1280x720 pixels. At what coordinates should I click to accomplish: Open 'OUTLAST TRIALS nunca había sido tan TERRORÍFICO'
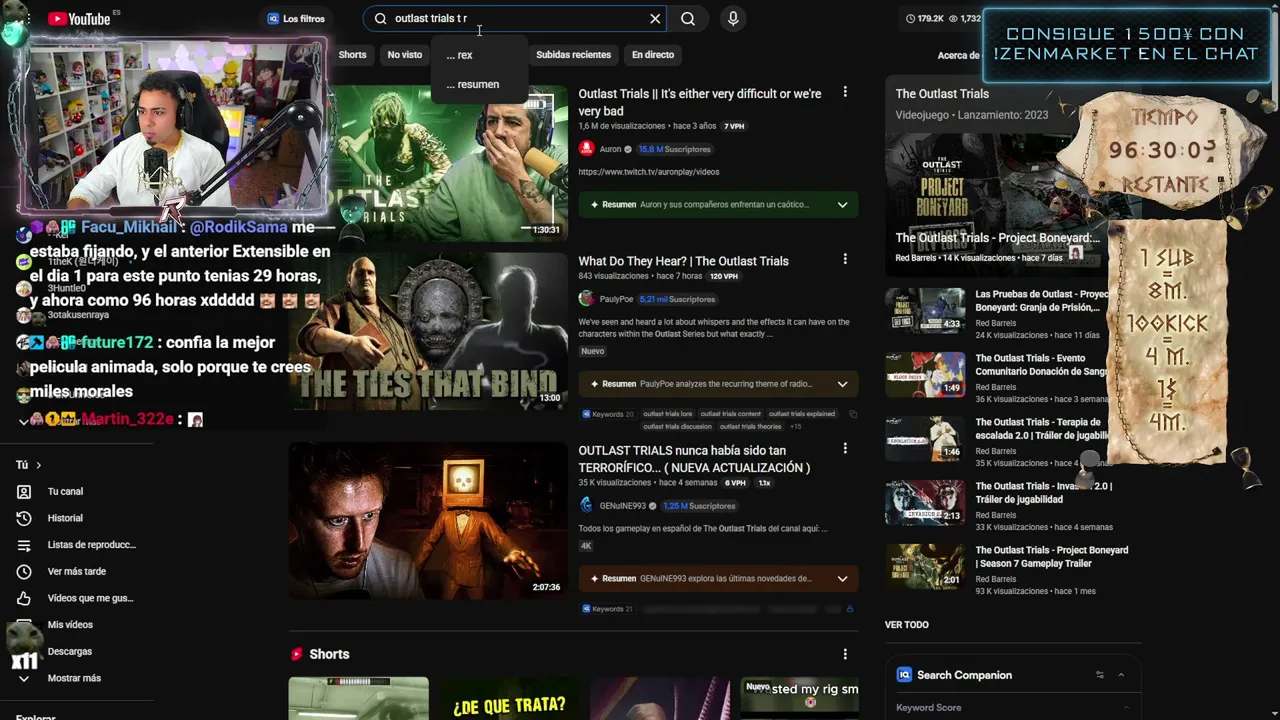pos(694,459)
